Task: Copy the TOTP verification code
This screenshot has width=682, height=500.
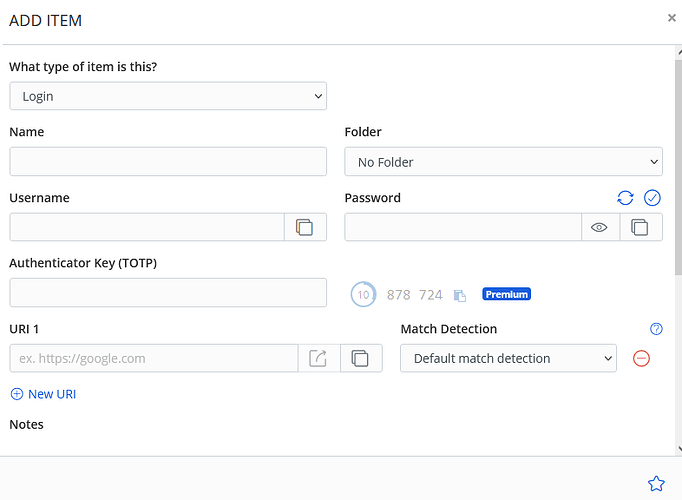Action: pos(460,295)
